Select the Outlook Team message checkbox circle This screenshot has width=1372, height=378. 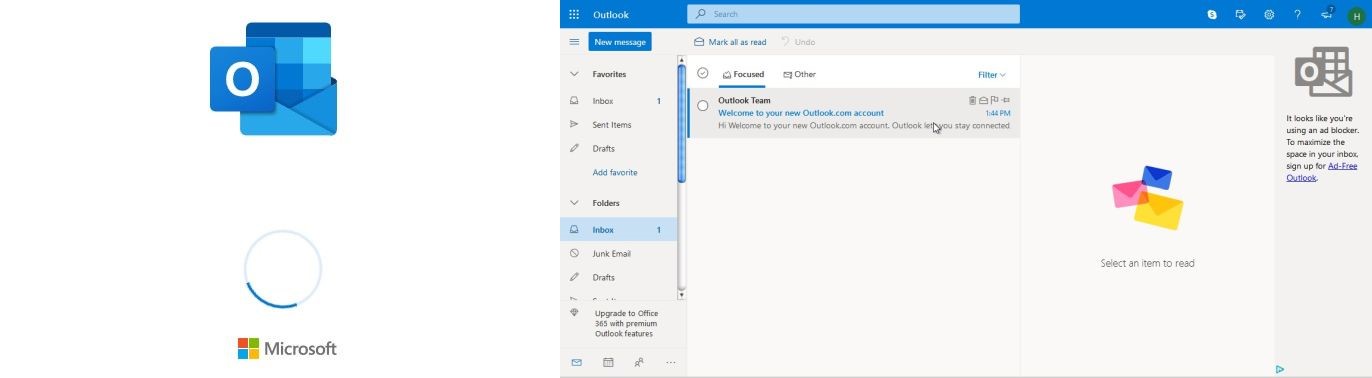pos(703,105)
